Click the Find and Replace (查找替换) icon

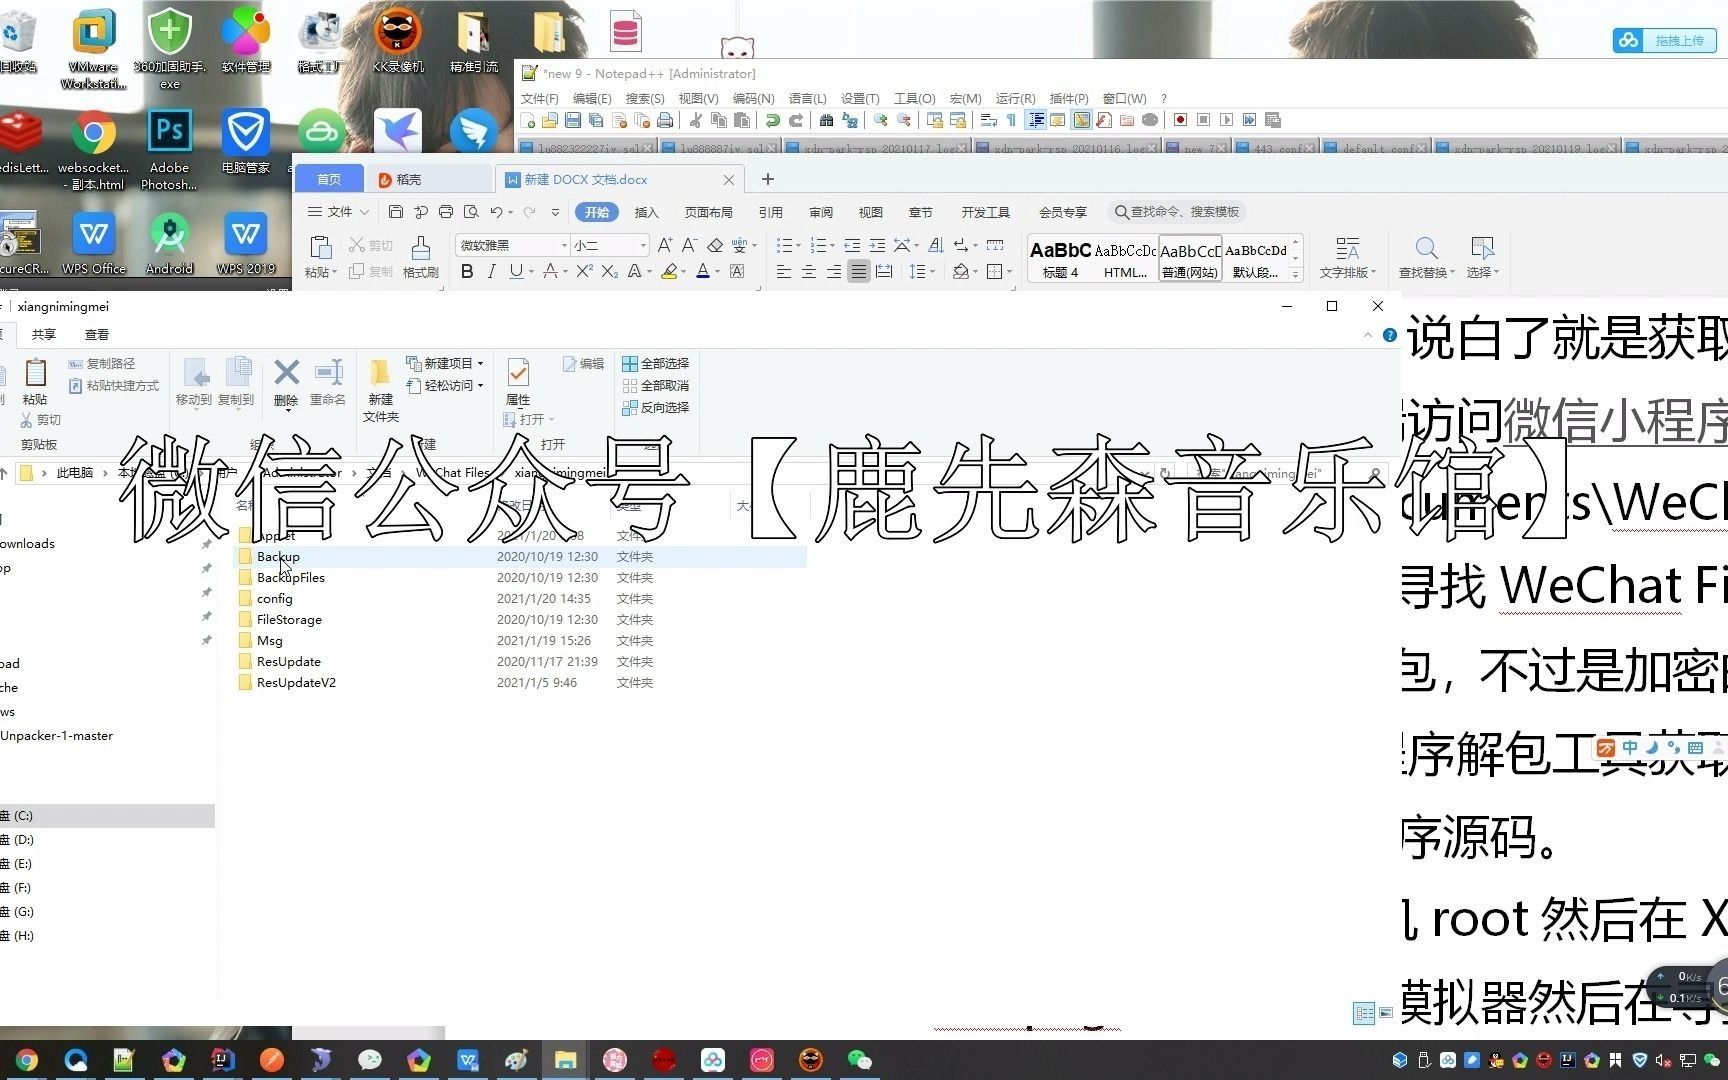[1426, 257]
